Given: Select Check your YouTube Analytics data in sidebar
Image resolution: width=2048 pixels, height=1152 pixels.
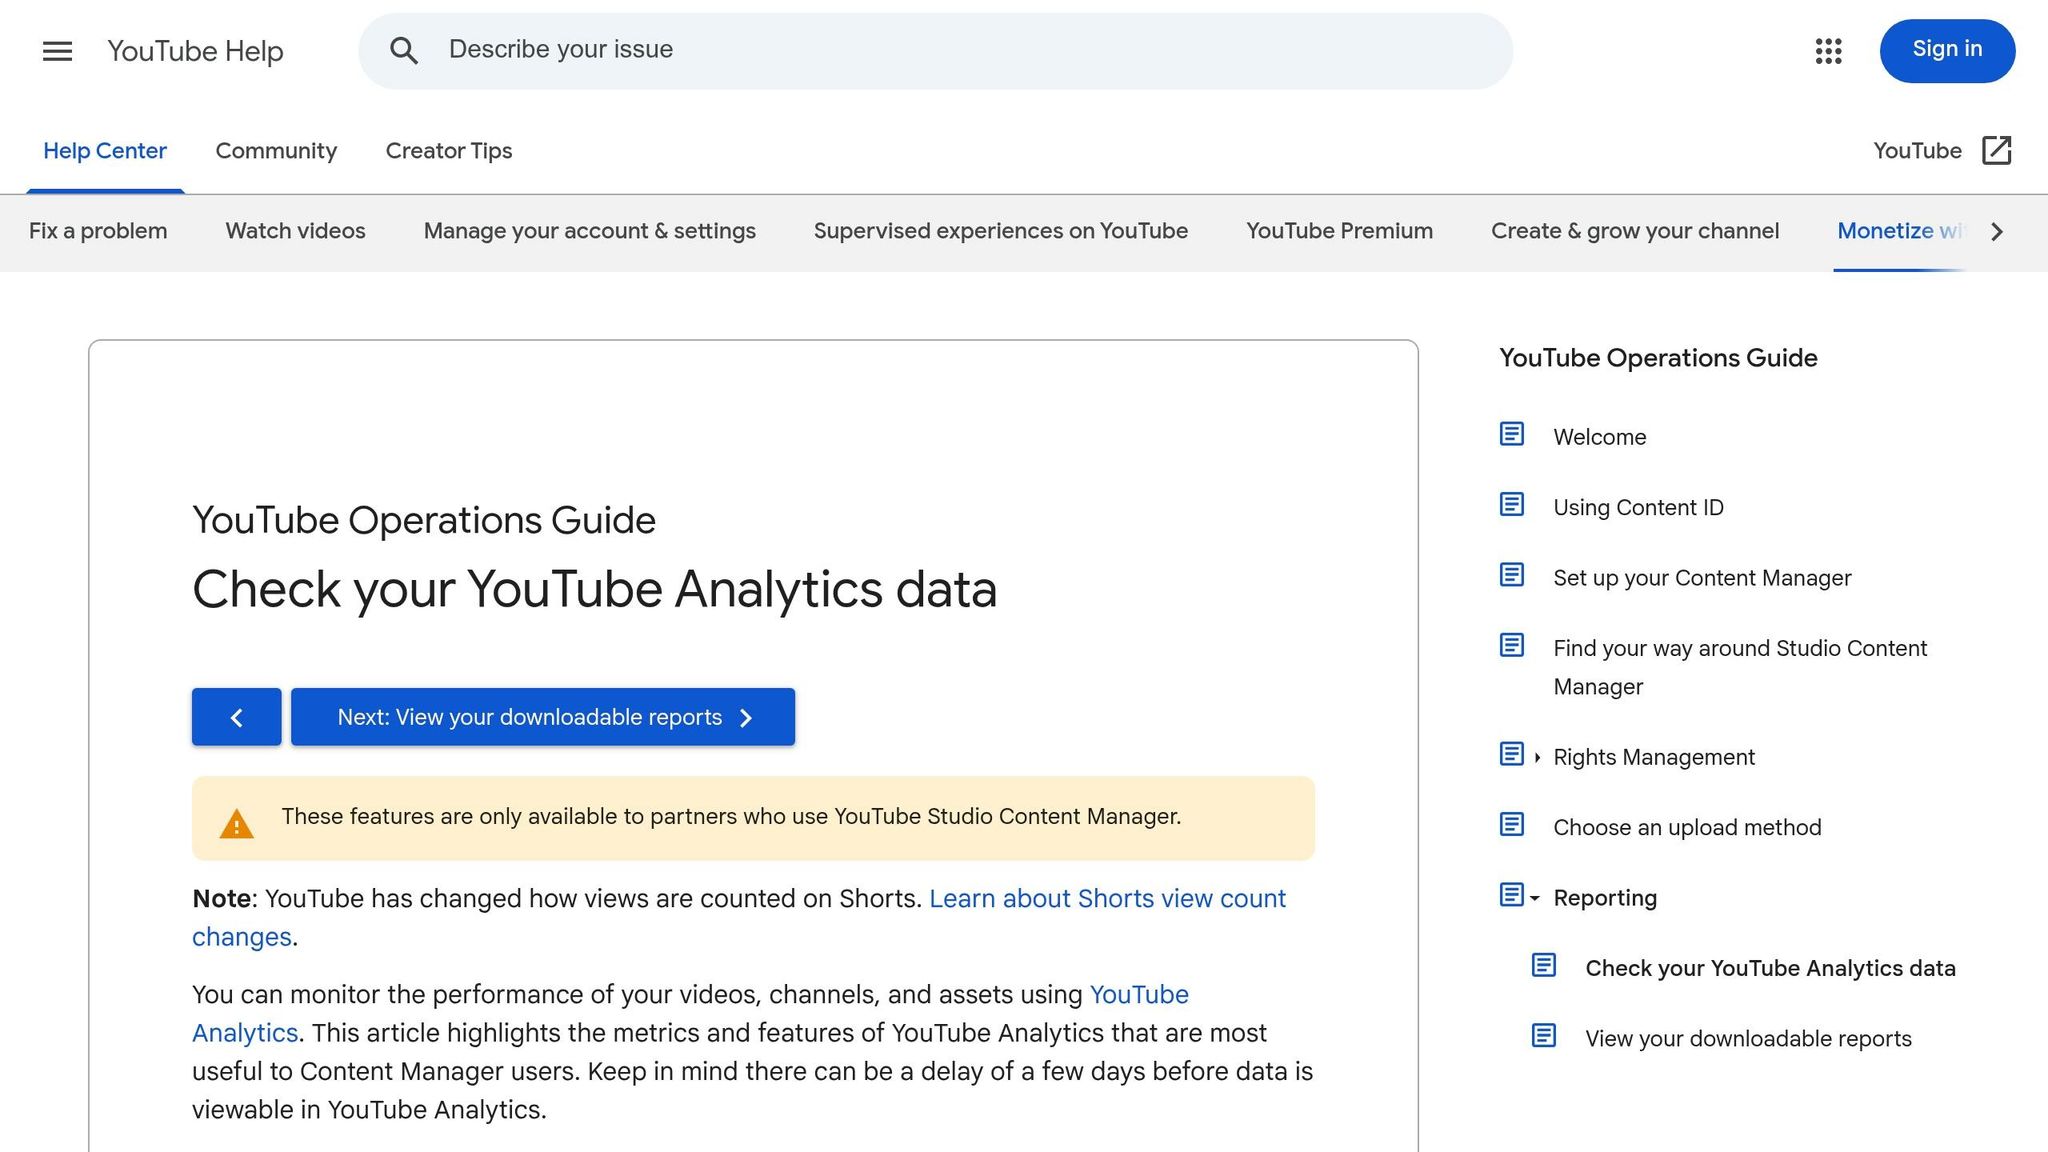Looking at the screenshot, I should click(x=1770, y=968).
